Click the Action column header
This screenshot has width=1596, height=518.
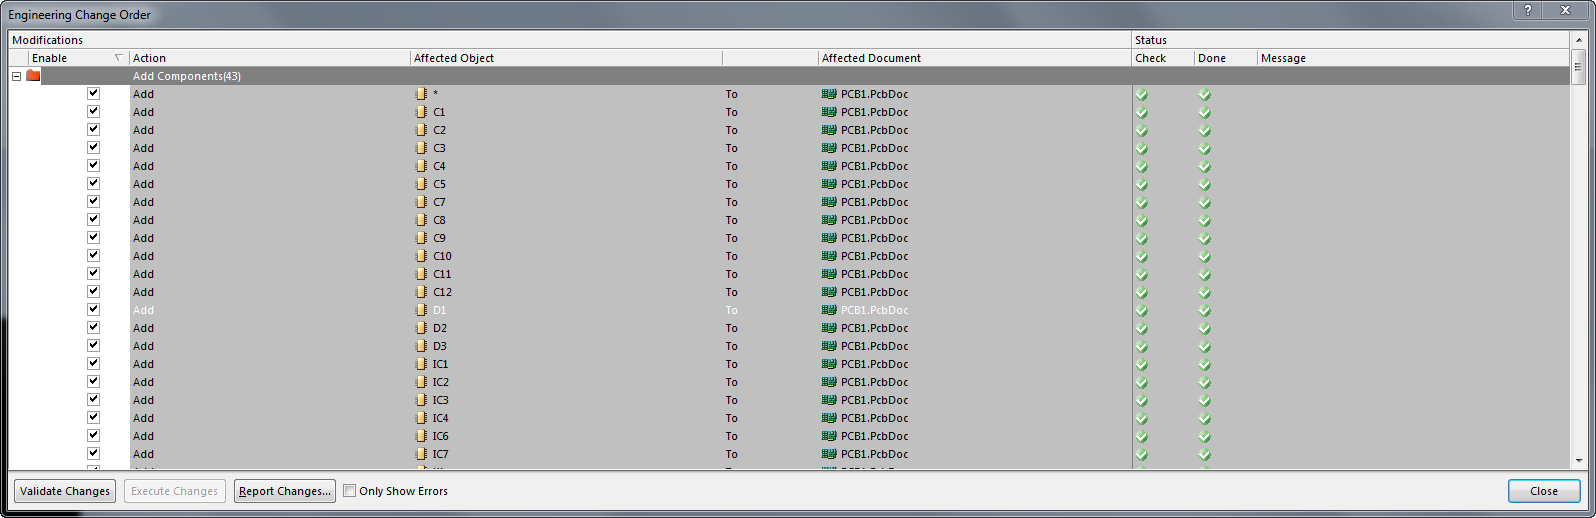270,58
